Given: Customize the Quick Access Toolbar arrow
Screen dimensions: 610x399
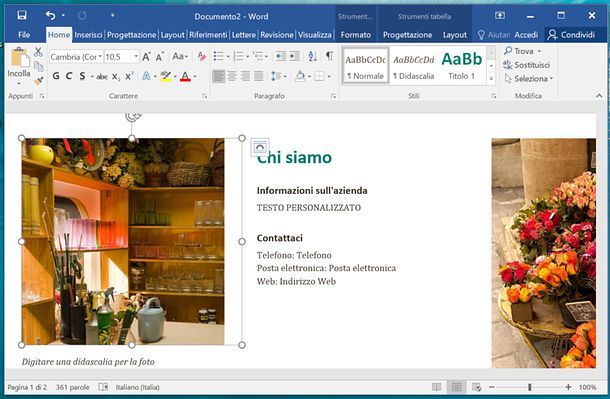Looking at the screenshot, I should [112, 16].
